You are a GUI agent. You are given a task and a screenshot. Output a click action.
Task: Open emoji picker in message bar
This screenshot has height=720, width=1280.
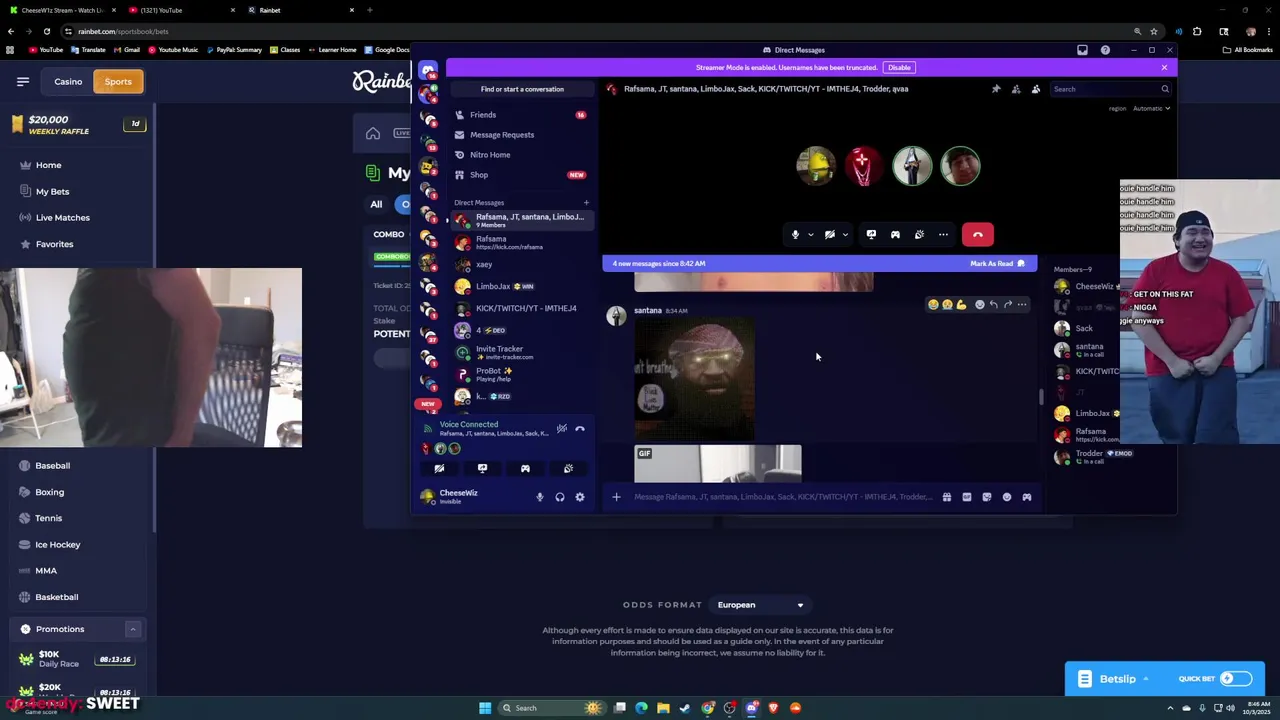point(1007,497)
